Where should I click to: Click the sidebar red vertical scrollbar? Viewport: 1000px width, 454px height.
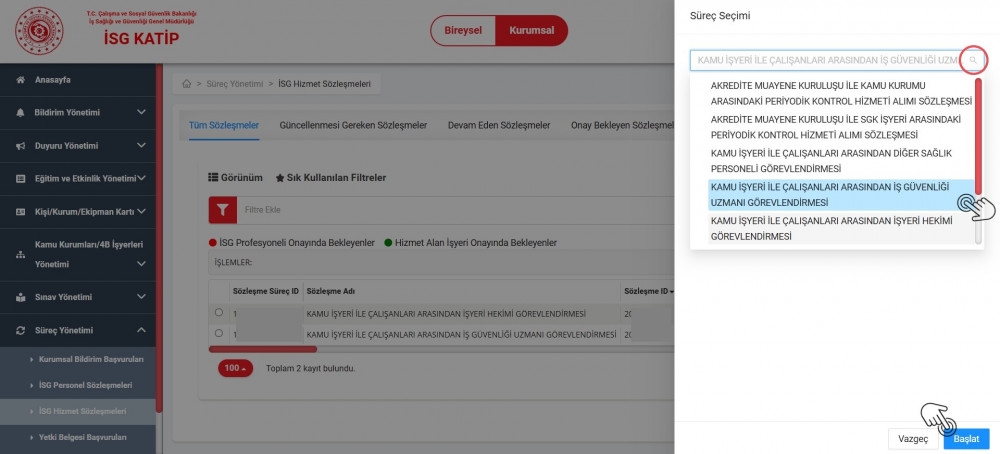click(x=159, y=238)
